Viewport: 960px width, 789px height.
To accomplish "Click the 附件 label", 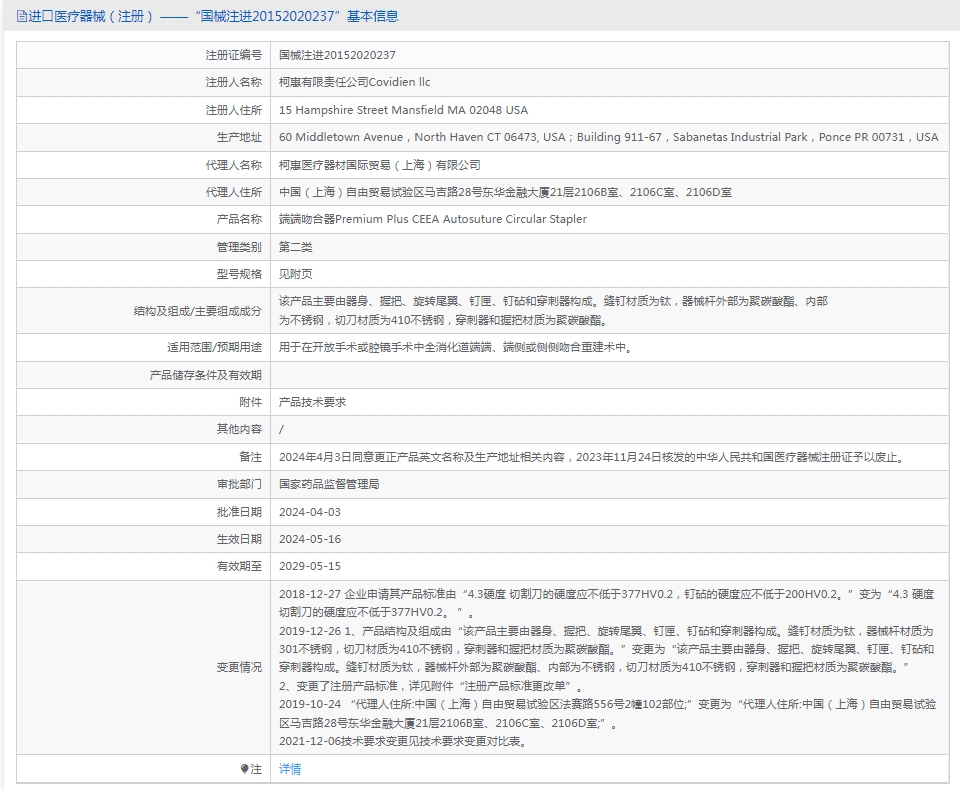I will [250, 402].
